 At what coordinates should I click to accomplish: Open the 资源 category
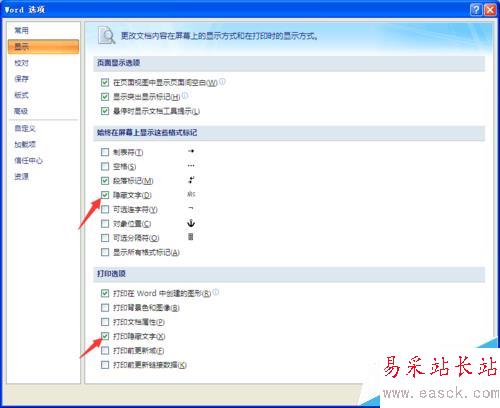[x=21, y=177]
